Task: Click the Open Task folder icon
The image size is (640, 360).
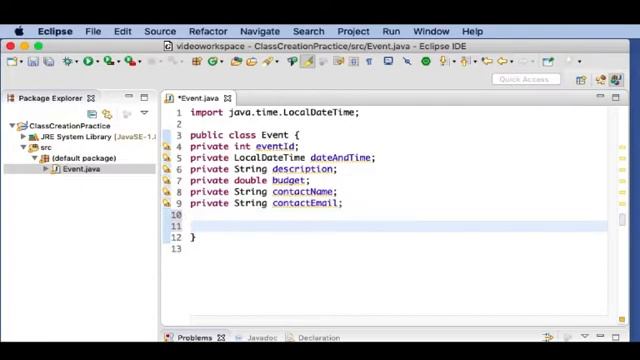Action: (252, 62)
